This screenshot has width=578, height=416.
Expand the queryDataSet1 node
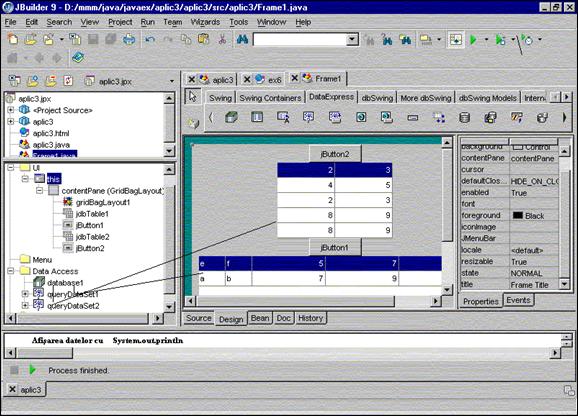pos(25,294)
